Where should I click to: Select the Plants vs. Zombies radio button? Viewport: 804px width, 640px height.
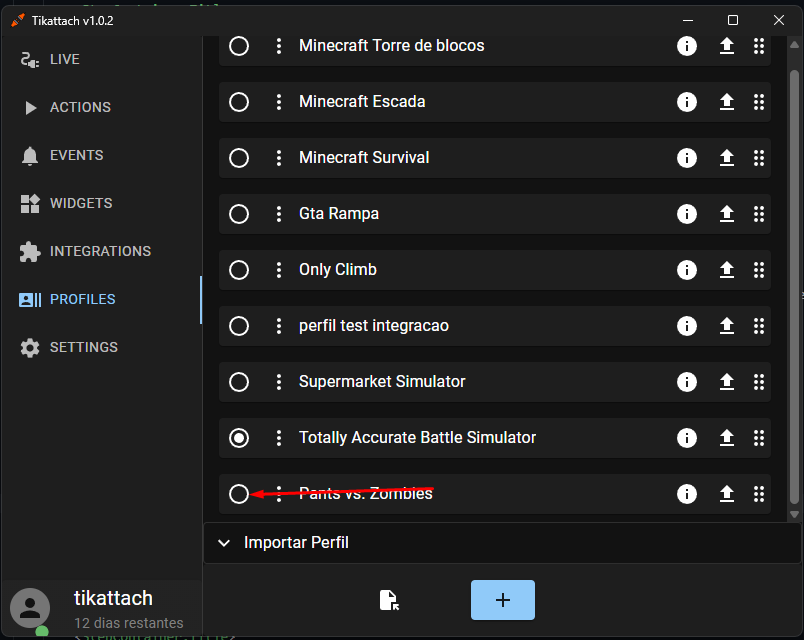pyautogui.click(x=239, y=494)
